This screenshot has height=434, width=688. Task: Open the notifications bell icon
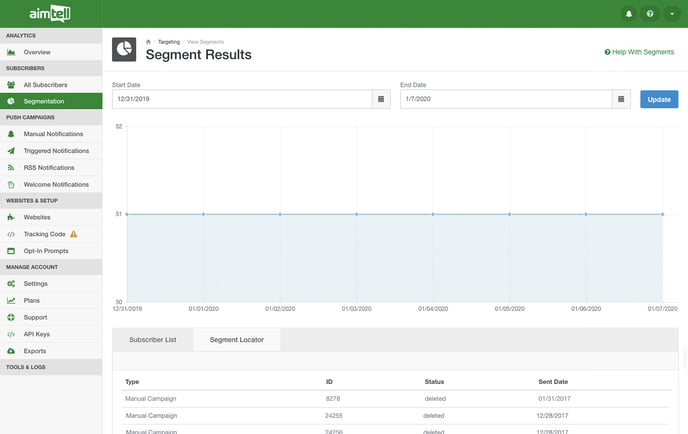coord(628,14)
